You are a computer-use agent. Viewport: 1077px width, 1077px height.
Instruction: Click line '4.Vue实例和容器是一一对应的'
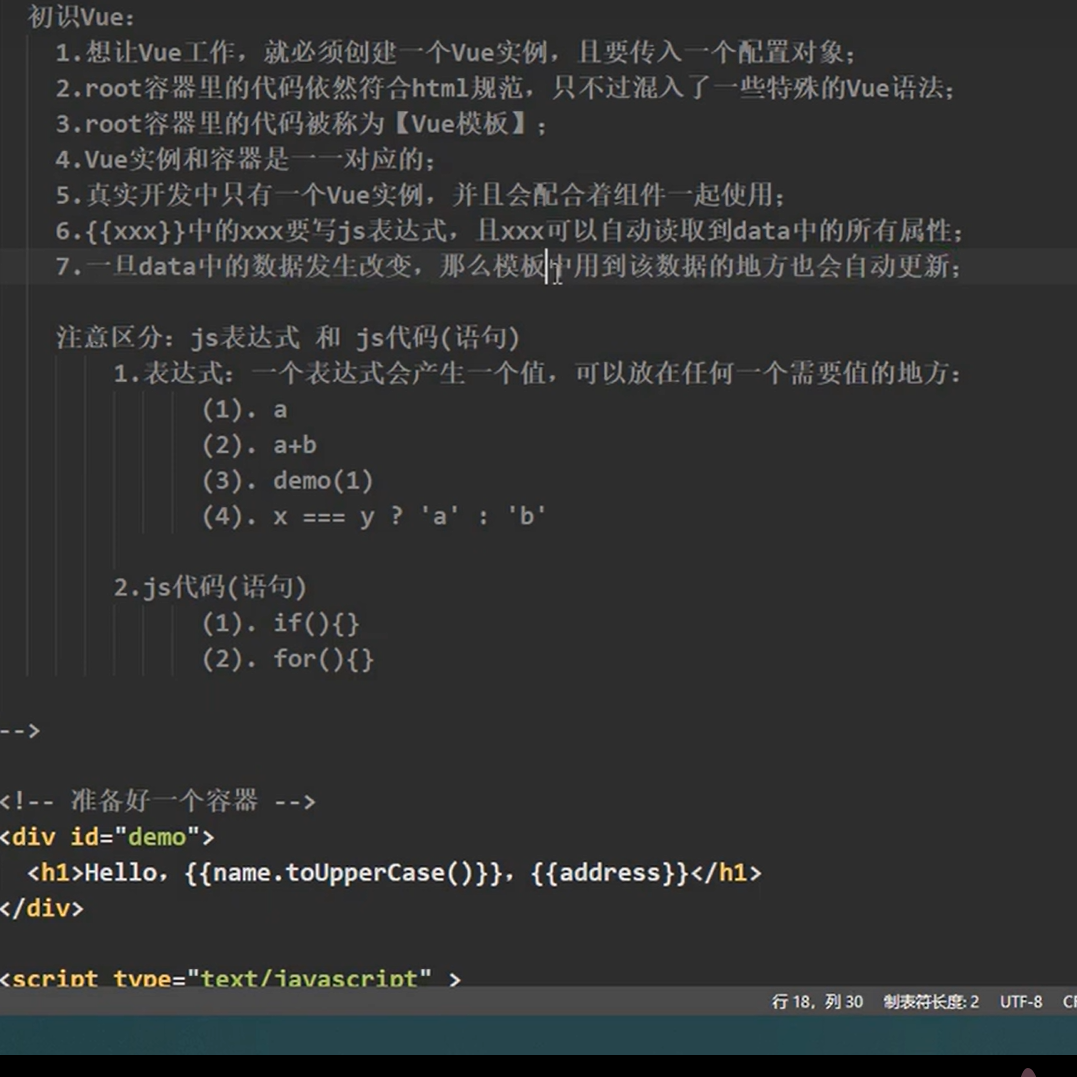pos(245,159)
